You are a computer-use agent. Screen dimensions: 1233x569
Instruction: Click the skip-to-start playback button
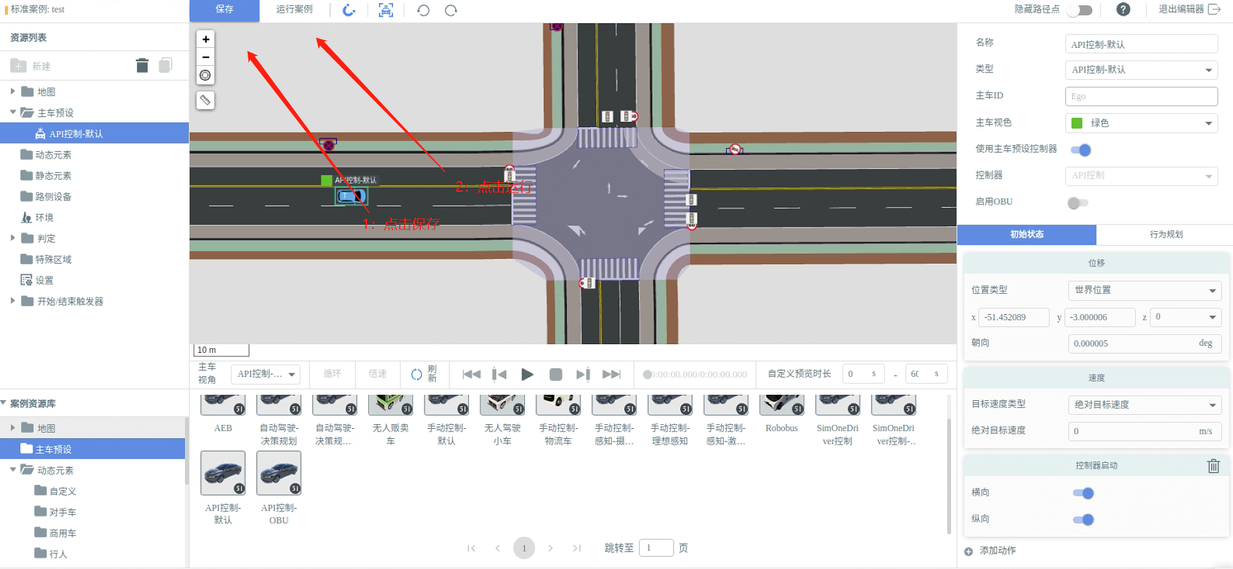click(x=472, y=374)
